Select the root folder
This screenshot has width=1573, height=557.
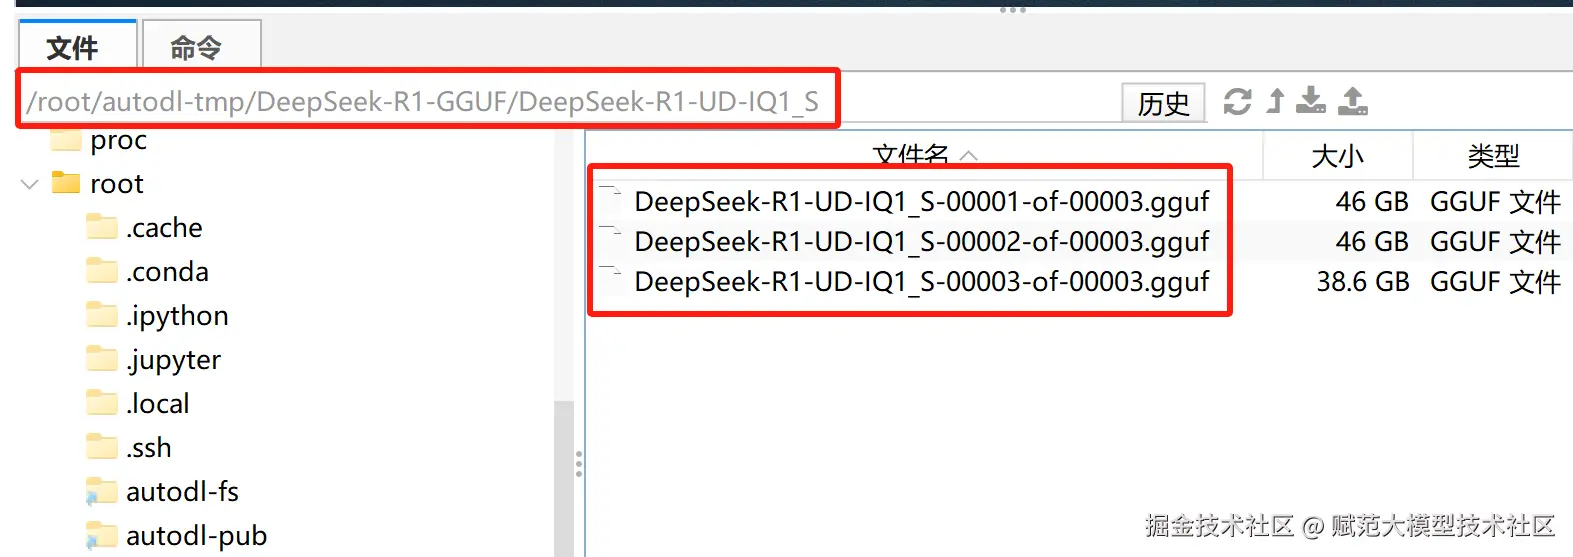117,184
